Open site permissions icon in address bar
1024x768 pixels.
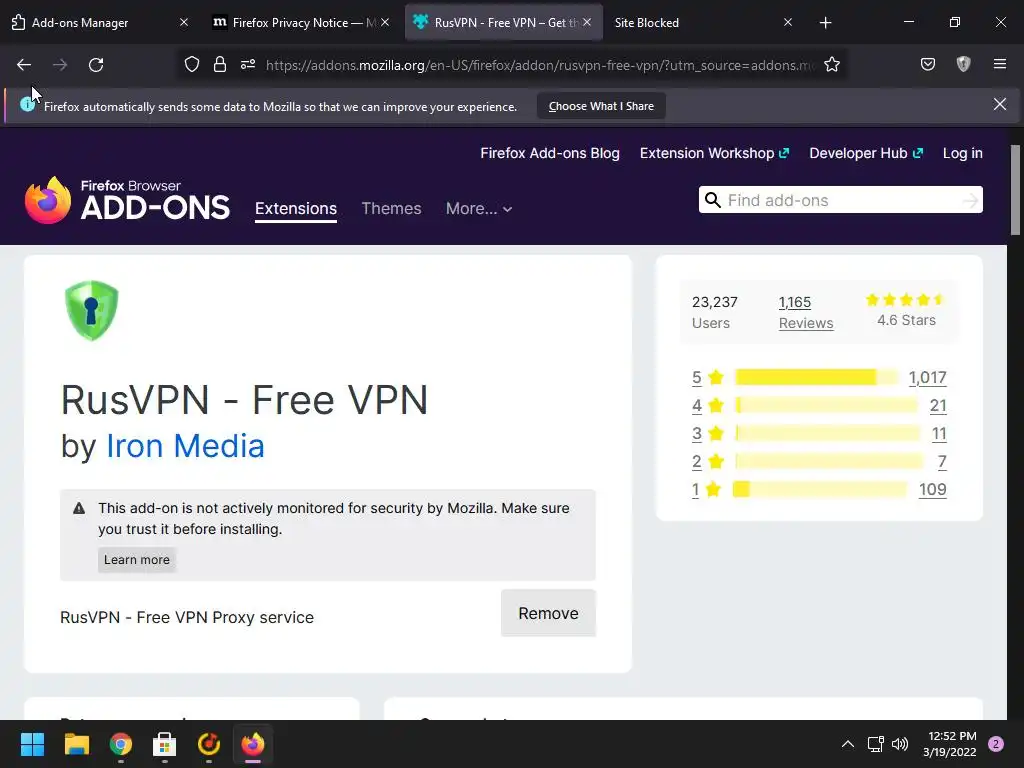point(248,64)
